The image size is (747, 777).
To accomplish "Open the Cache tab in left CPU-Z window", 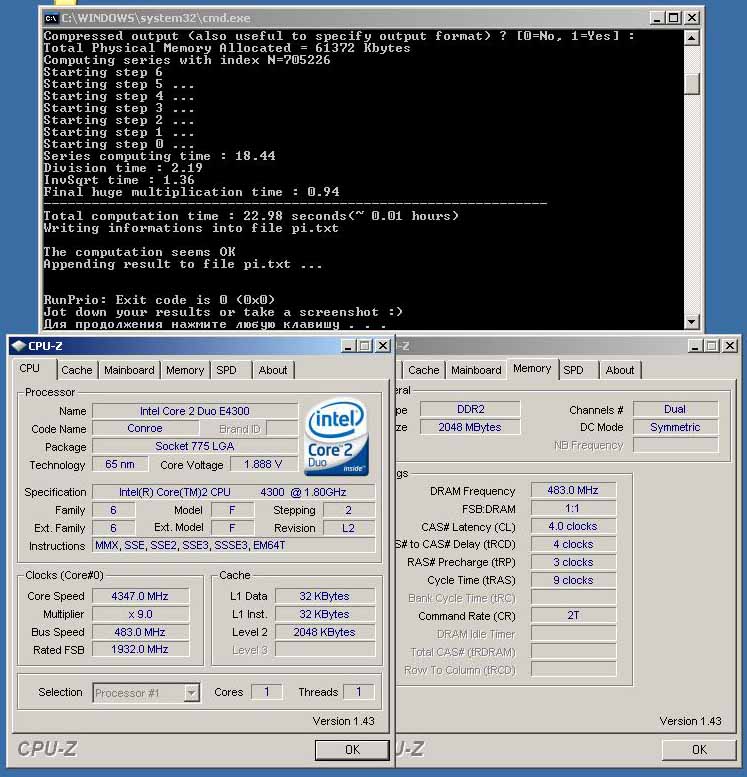I will point(77,370).
